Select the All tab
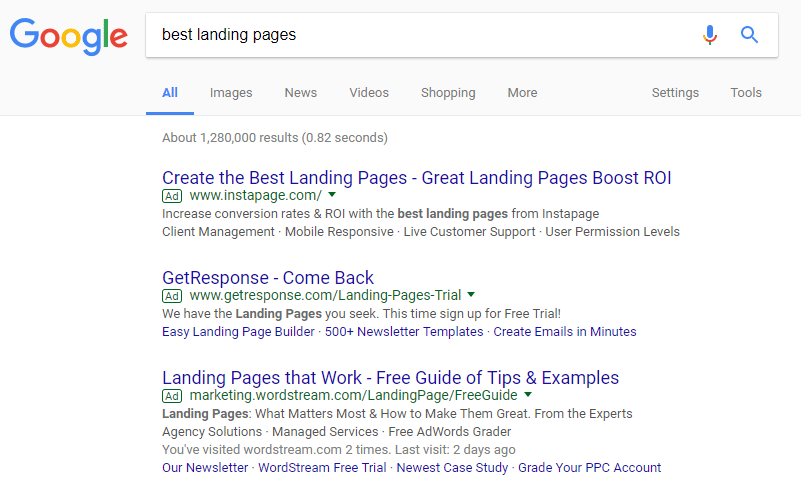 [170, 92]
